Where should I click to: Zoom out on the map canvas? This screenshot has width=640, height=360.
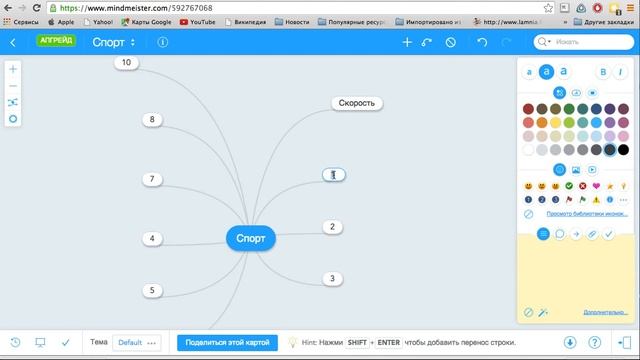pyautogui.click(x=13, y=86)
